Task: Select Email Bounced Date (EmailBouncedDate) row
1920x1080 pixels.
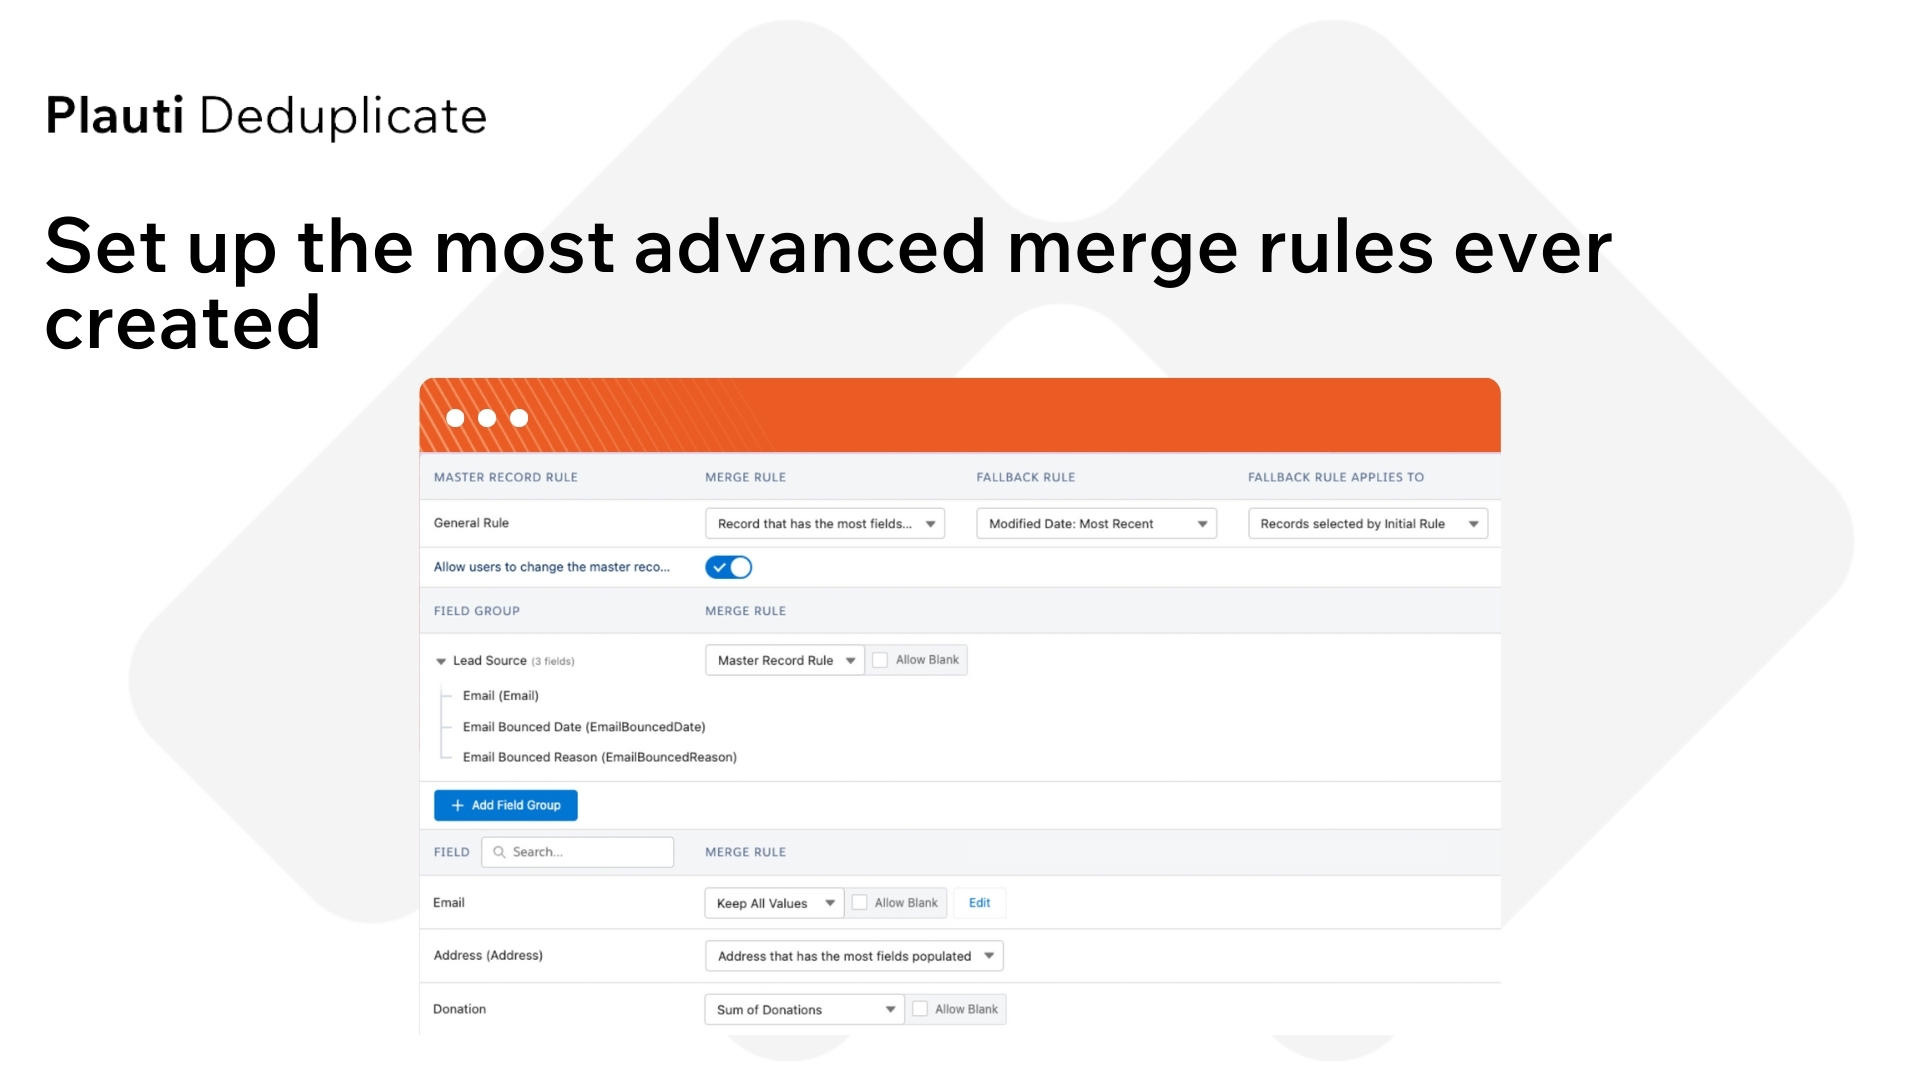Action: click(x=584, y=727)
